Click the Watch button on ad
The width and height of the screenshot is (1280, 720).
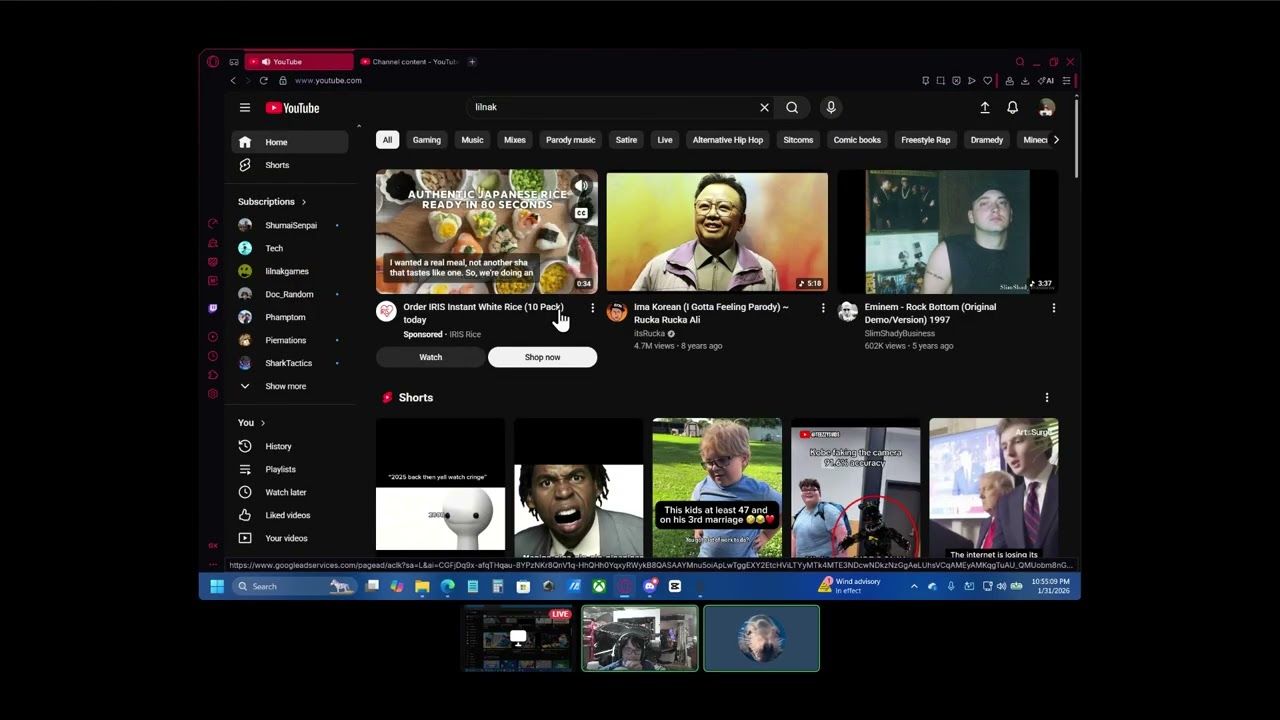coord(431,357)
